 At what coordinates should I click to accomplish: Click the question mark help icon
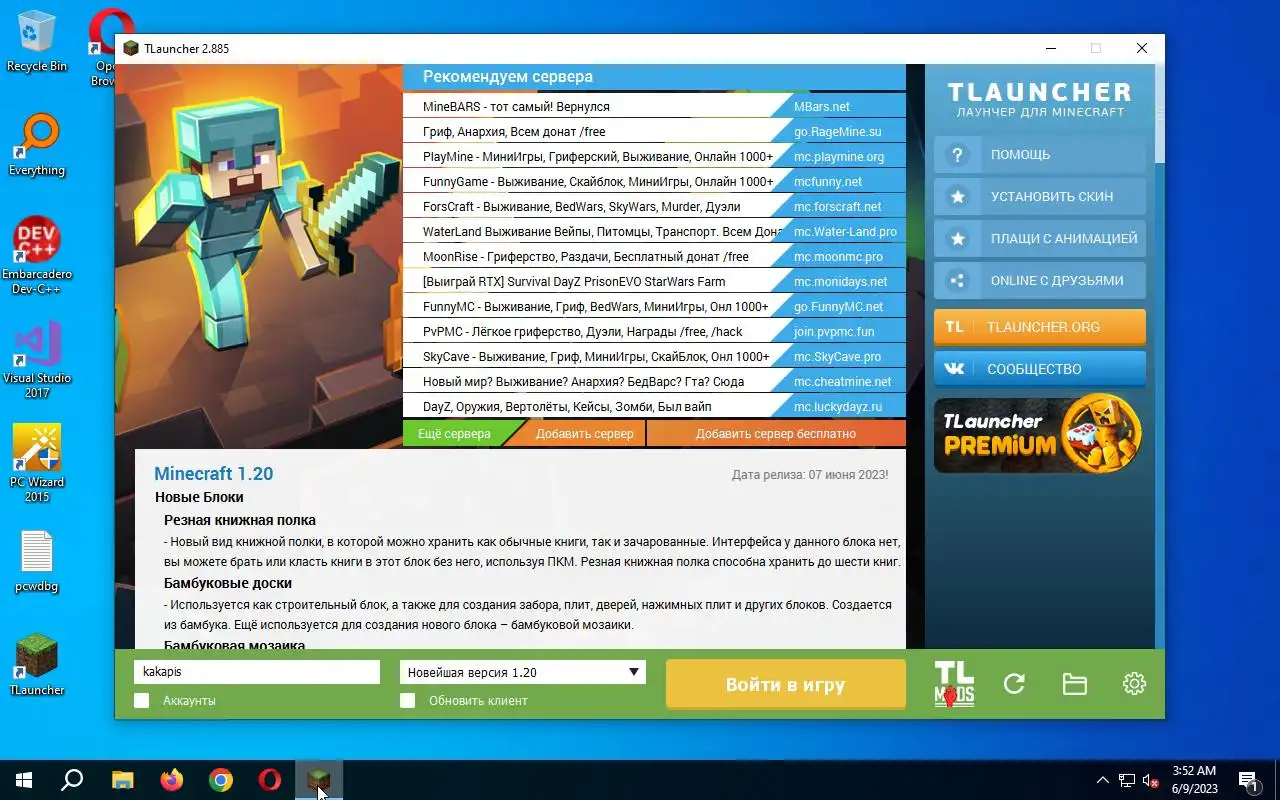pyautogui.click(x=957, y=155)
